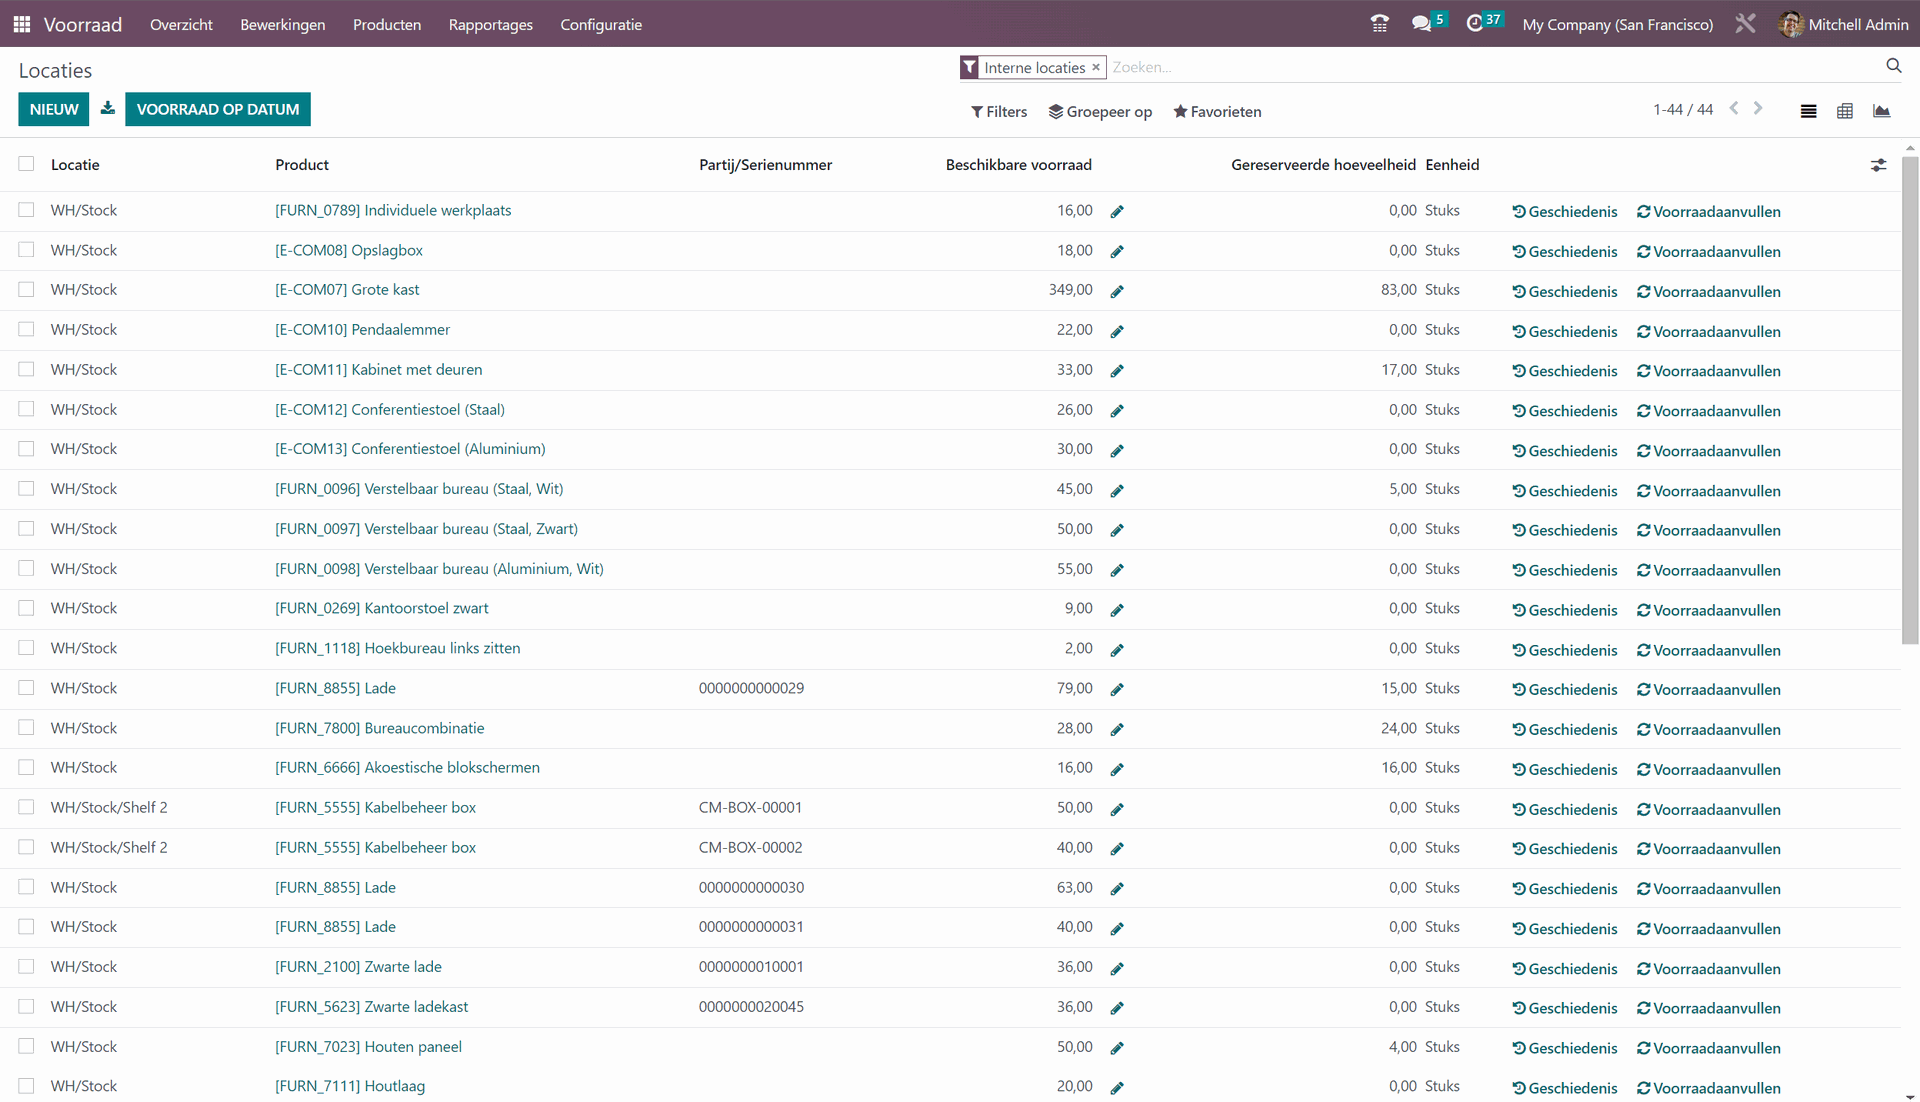Viewport: 1920px width, 1102px height.
Task: Open the debug tools wrench icon
Action: coord(1745,24)
